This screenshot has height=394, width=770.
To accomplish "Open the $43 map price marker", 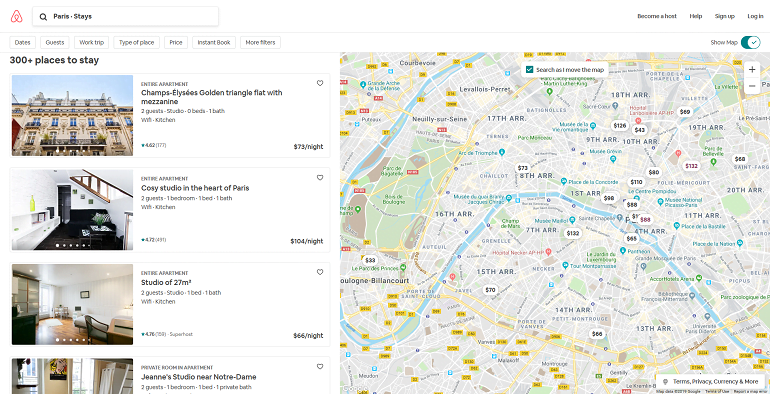I will tap(639, 130).
